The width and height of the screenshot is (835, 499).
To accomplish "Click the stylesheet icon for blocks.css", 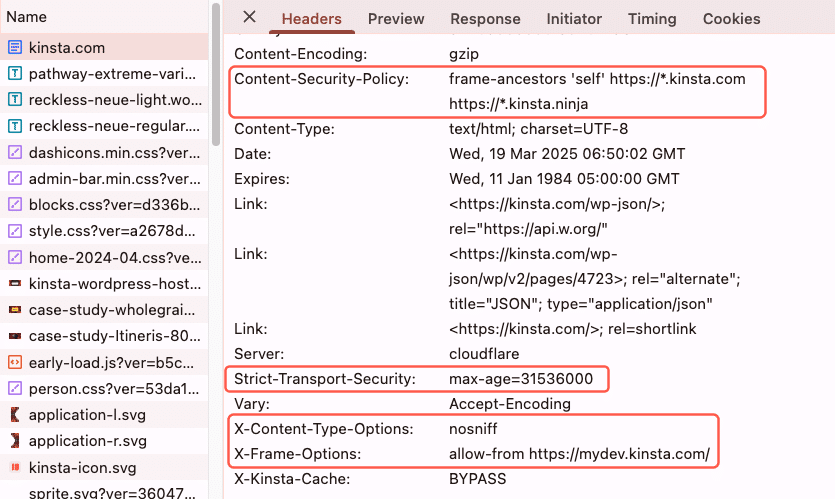I will (x=15, y=204).
